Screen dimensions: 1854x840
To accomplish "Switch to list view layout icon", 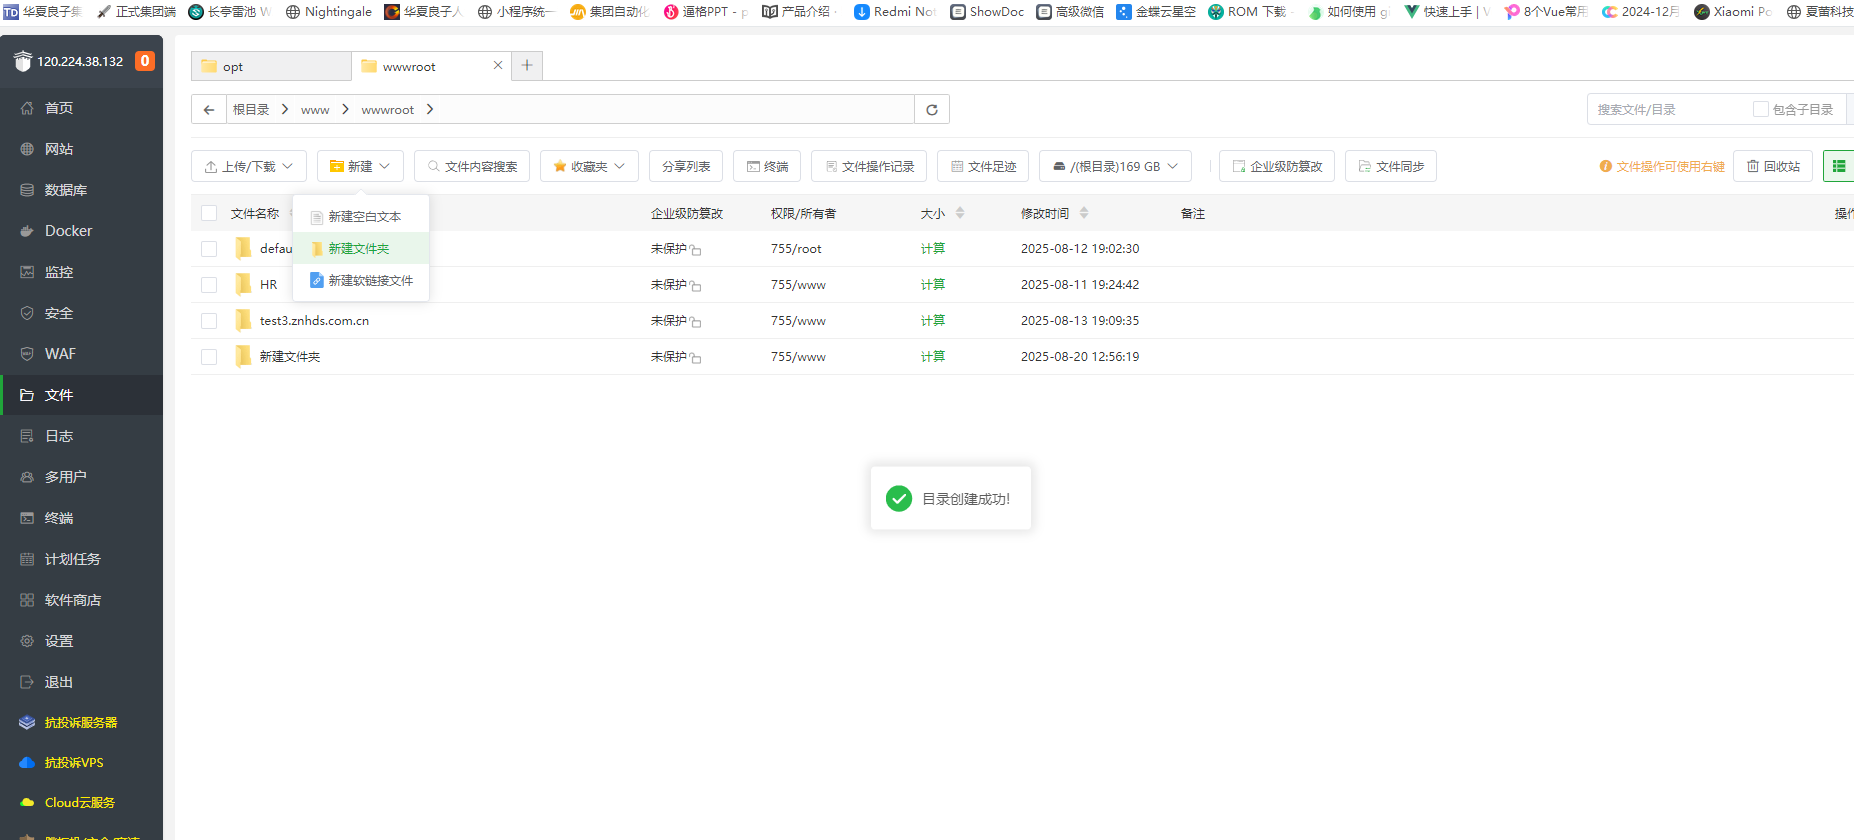I will coord(1838,166).
